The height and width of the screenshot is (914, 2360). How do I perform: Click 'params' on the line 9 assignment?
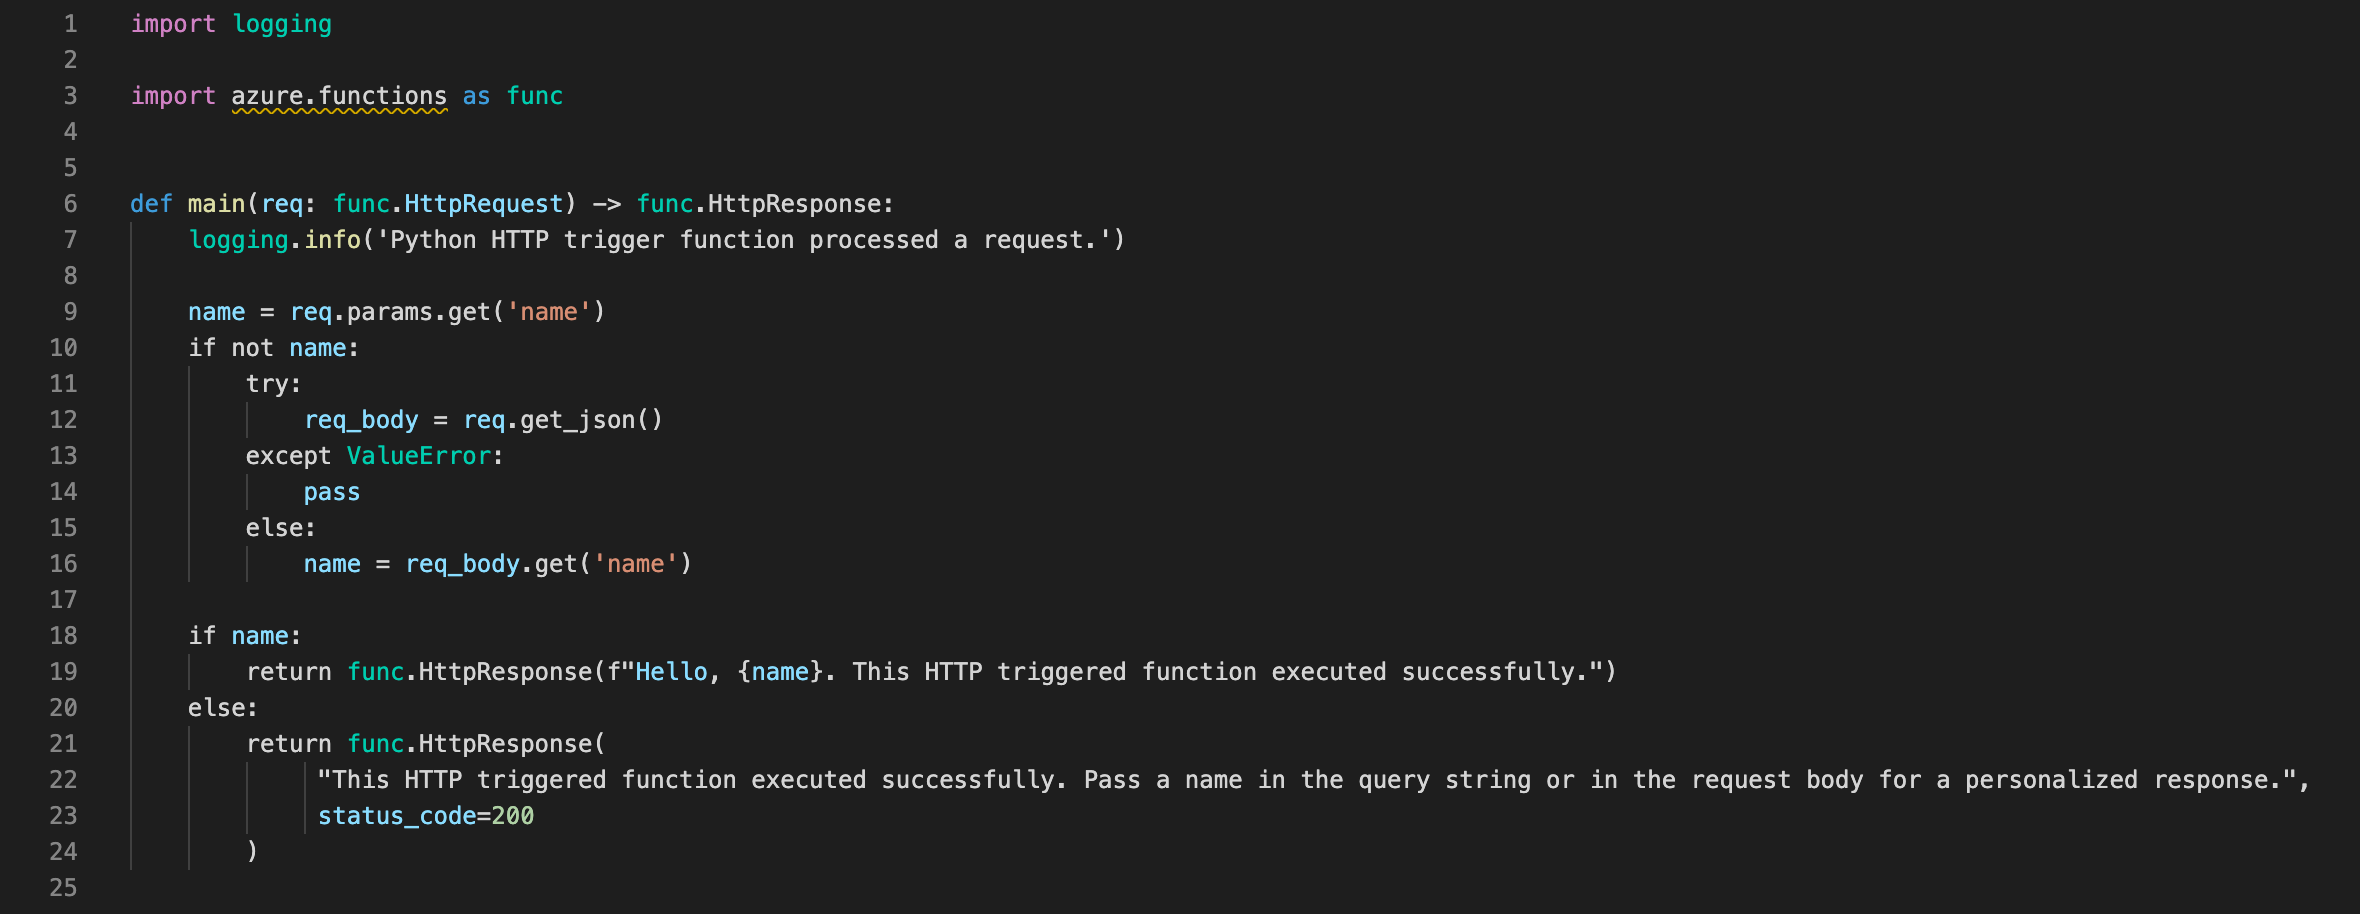point(390,312)
